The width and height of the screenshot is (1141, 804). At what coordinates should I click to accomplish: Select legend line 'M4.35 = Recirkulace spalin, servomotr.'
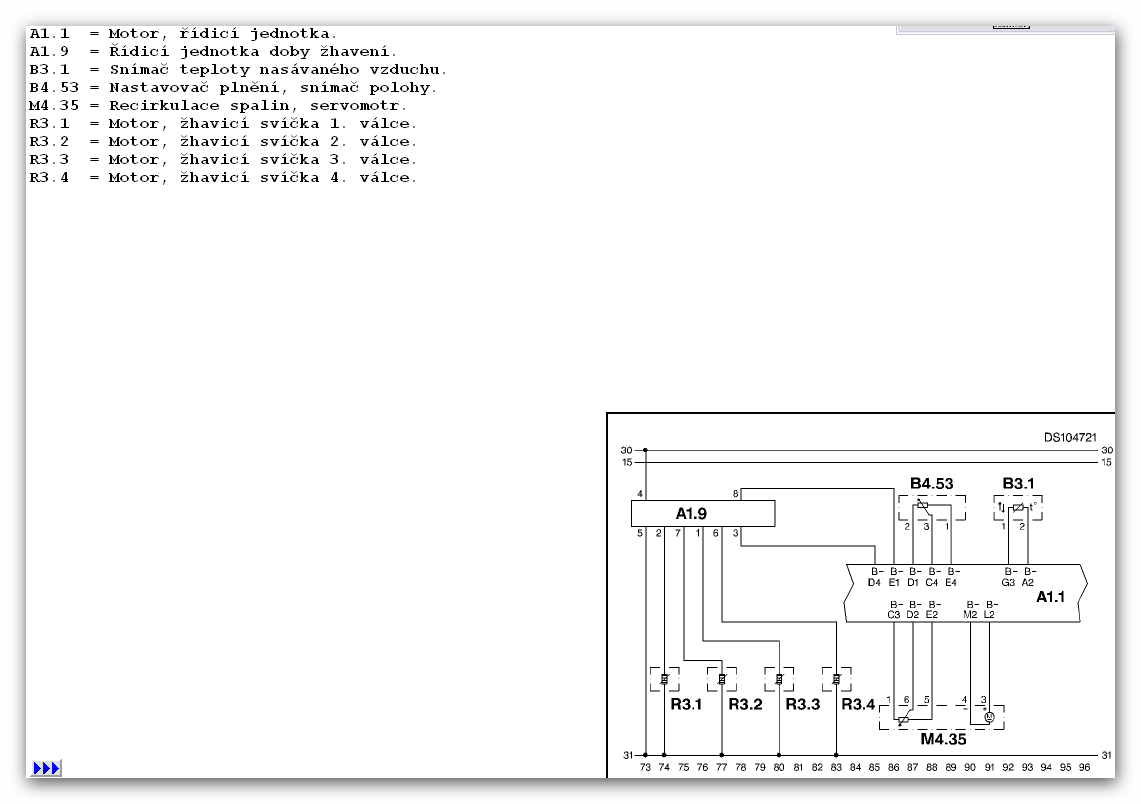click(x=218, y=106)
